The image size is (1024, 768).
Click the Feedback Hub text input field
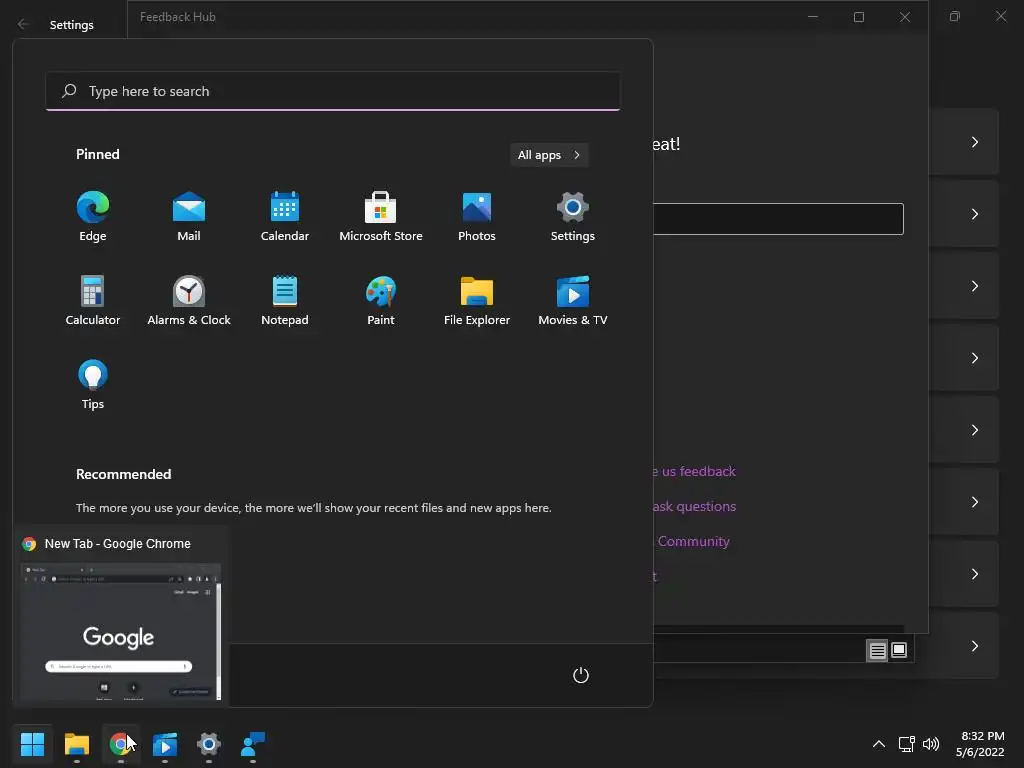(778, 219)
